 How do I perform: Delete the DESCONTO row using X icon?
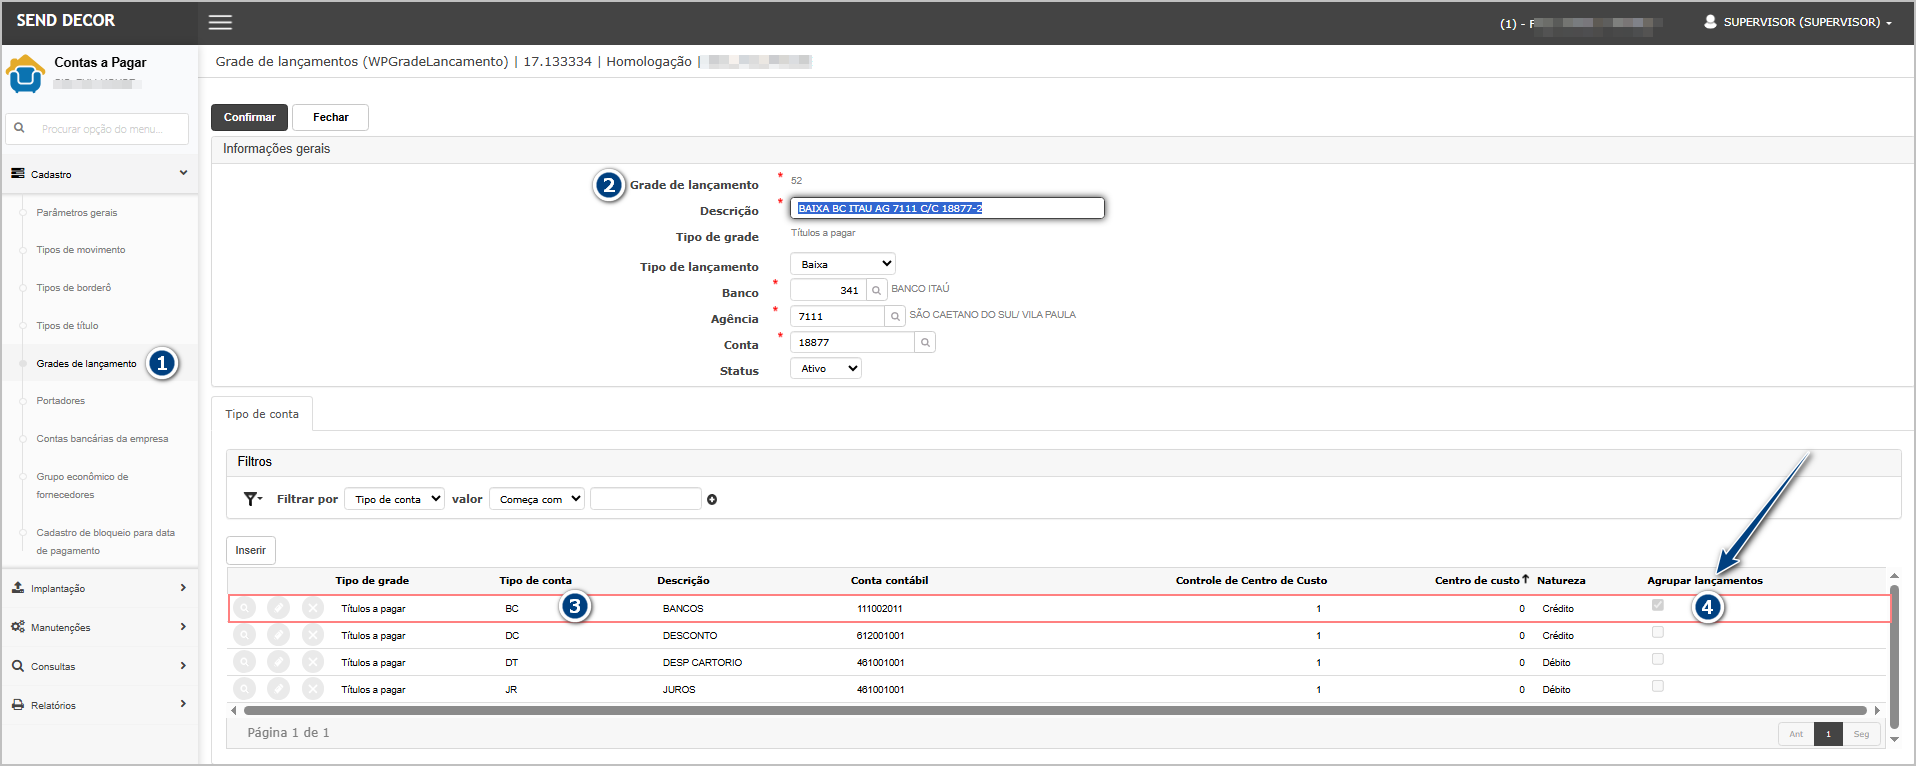(x=313, y=635)
